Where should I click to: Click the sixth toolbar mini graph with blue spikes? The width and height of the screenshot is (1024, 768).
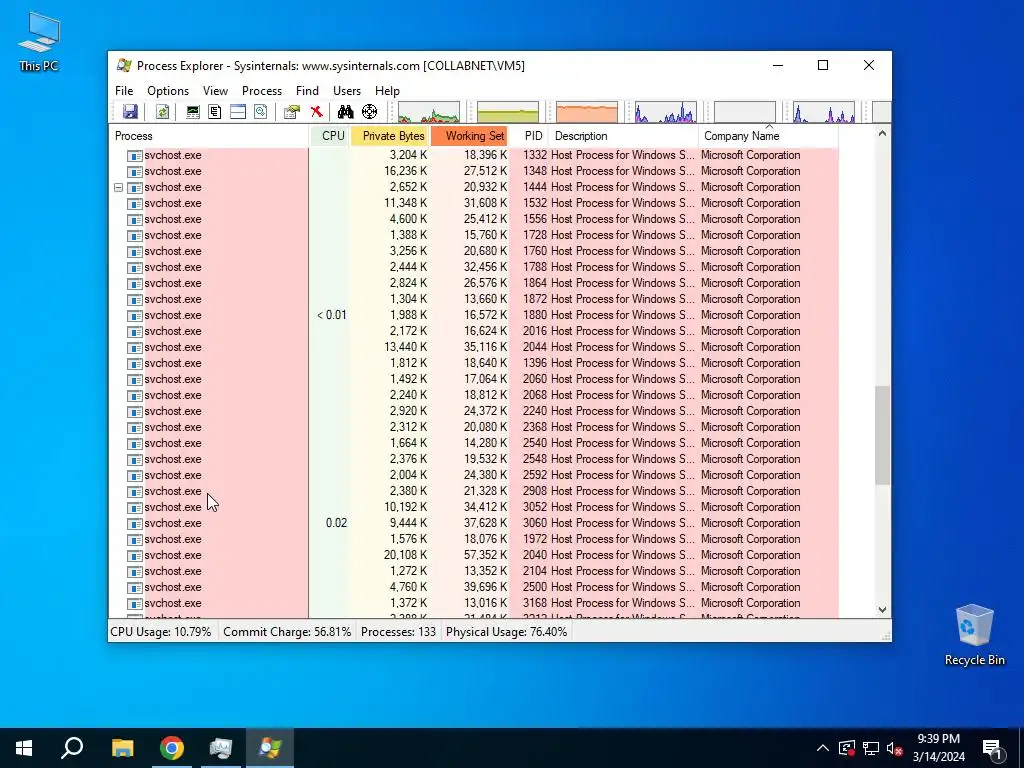point(824,112)
